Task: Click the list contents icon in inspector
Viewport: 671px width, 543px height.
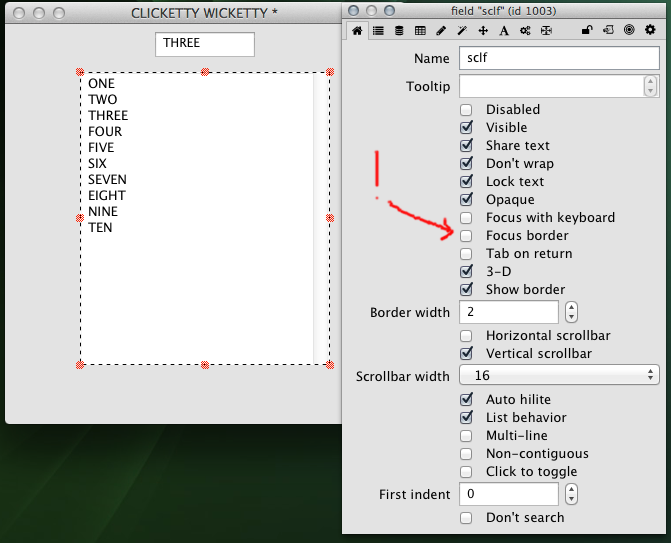Action: click(x=379, y=31)
